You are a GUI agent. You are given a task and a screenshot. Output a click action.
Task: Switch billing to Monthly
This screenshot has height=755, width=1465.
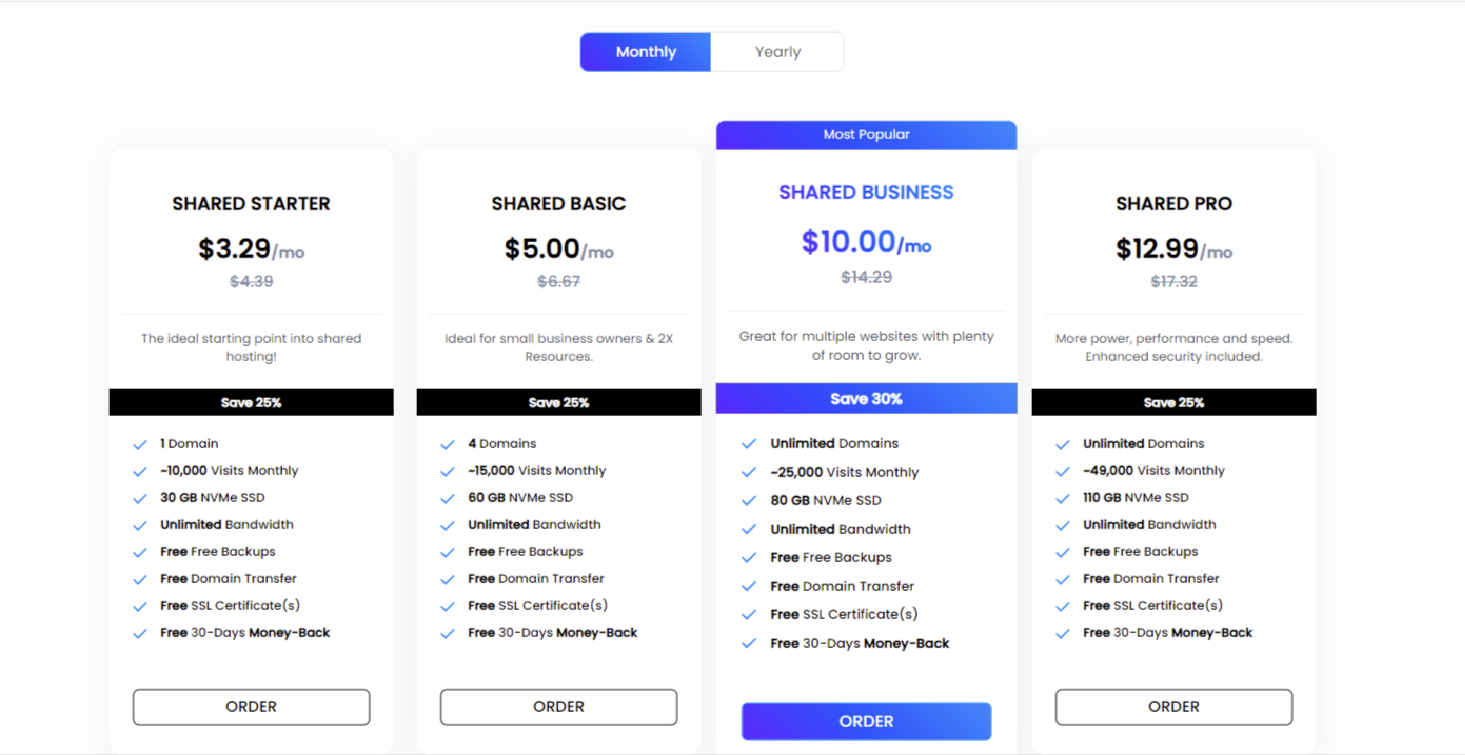click(645, 52)
